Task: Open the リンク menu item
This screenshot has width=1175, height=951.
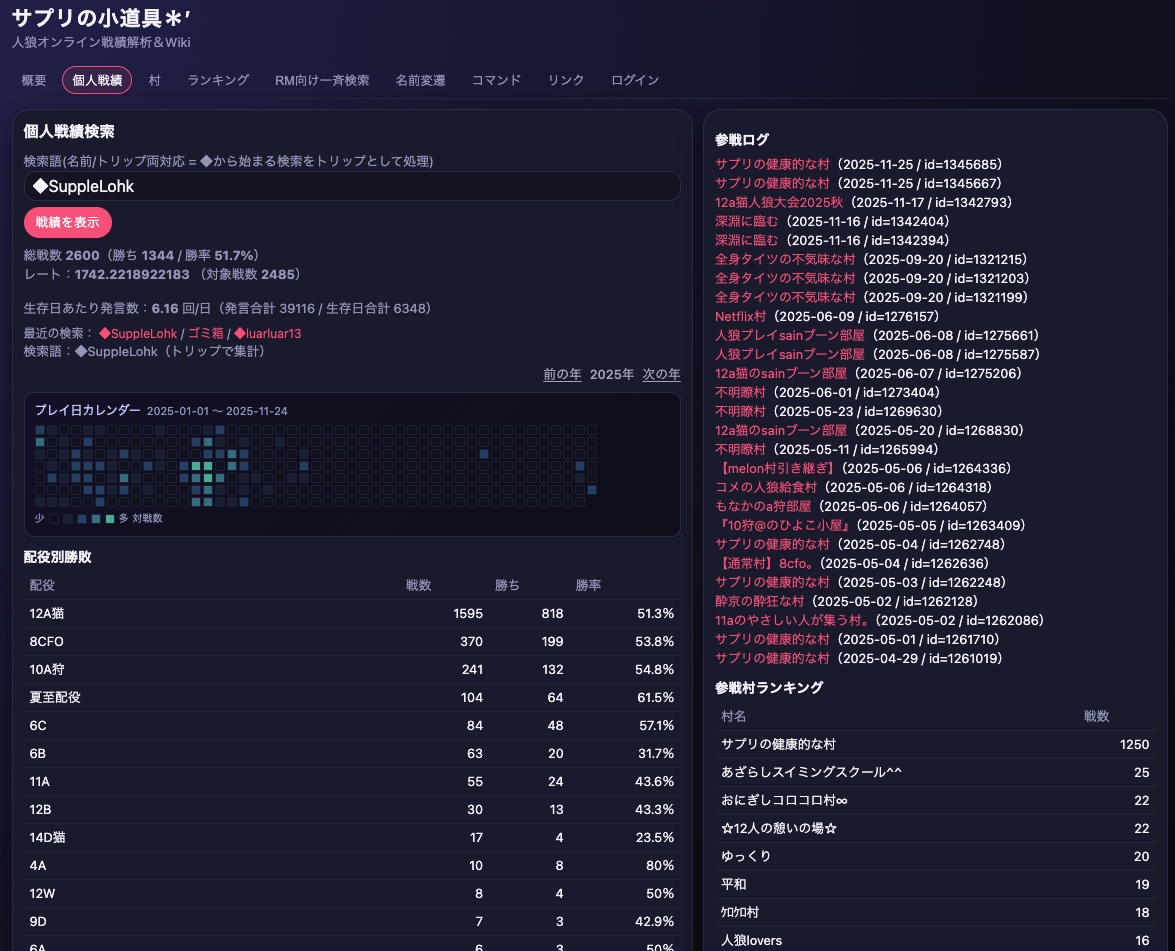Action: click(565, 80)
